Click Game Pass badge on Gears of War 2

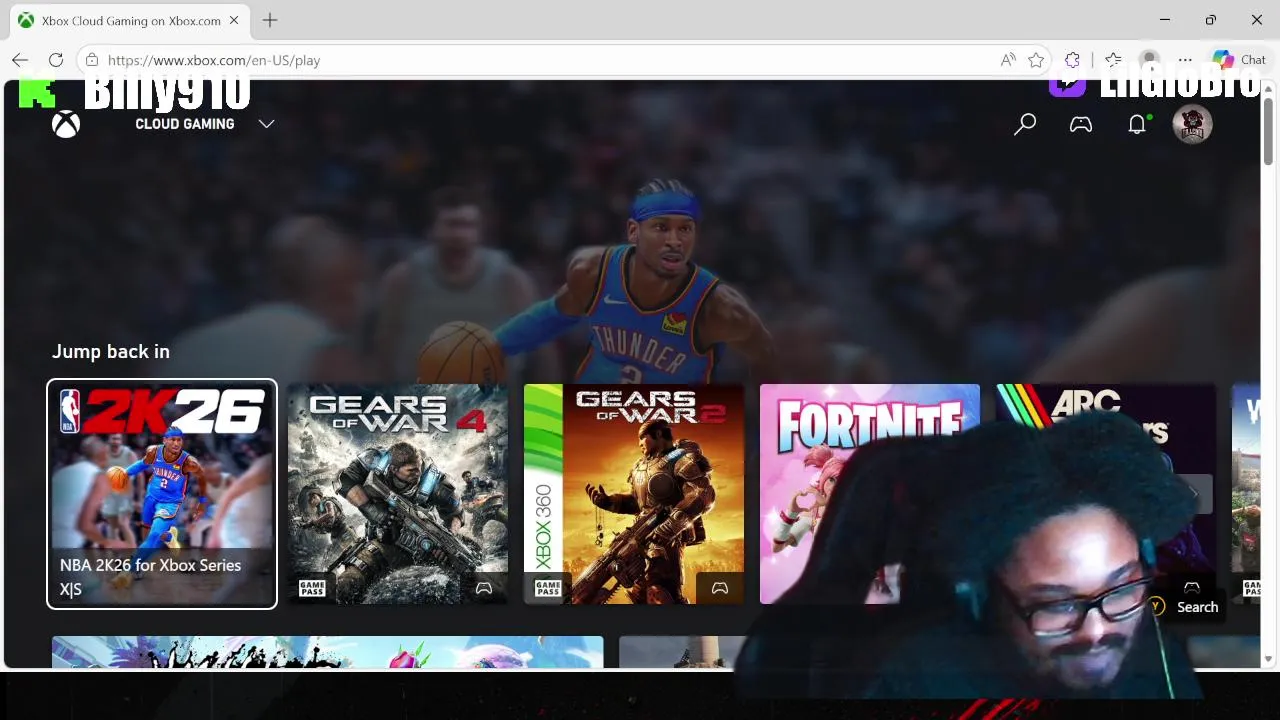[x=548, y=588]
